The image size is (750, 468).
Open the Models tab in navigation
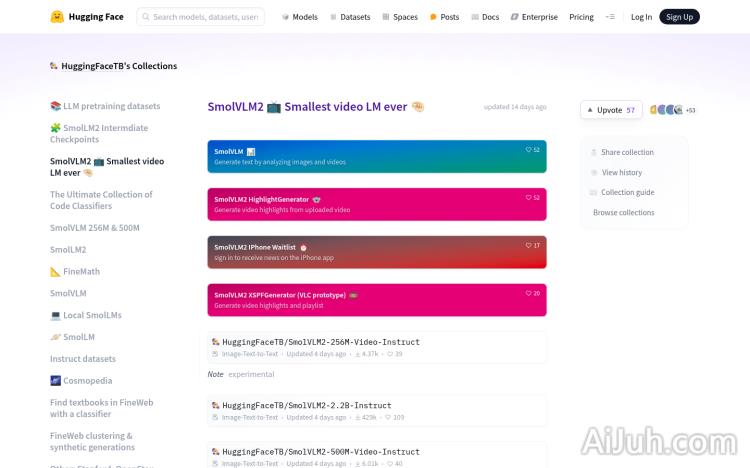(299, 17)
